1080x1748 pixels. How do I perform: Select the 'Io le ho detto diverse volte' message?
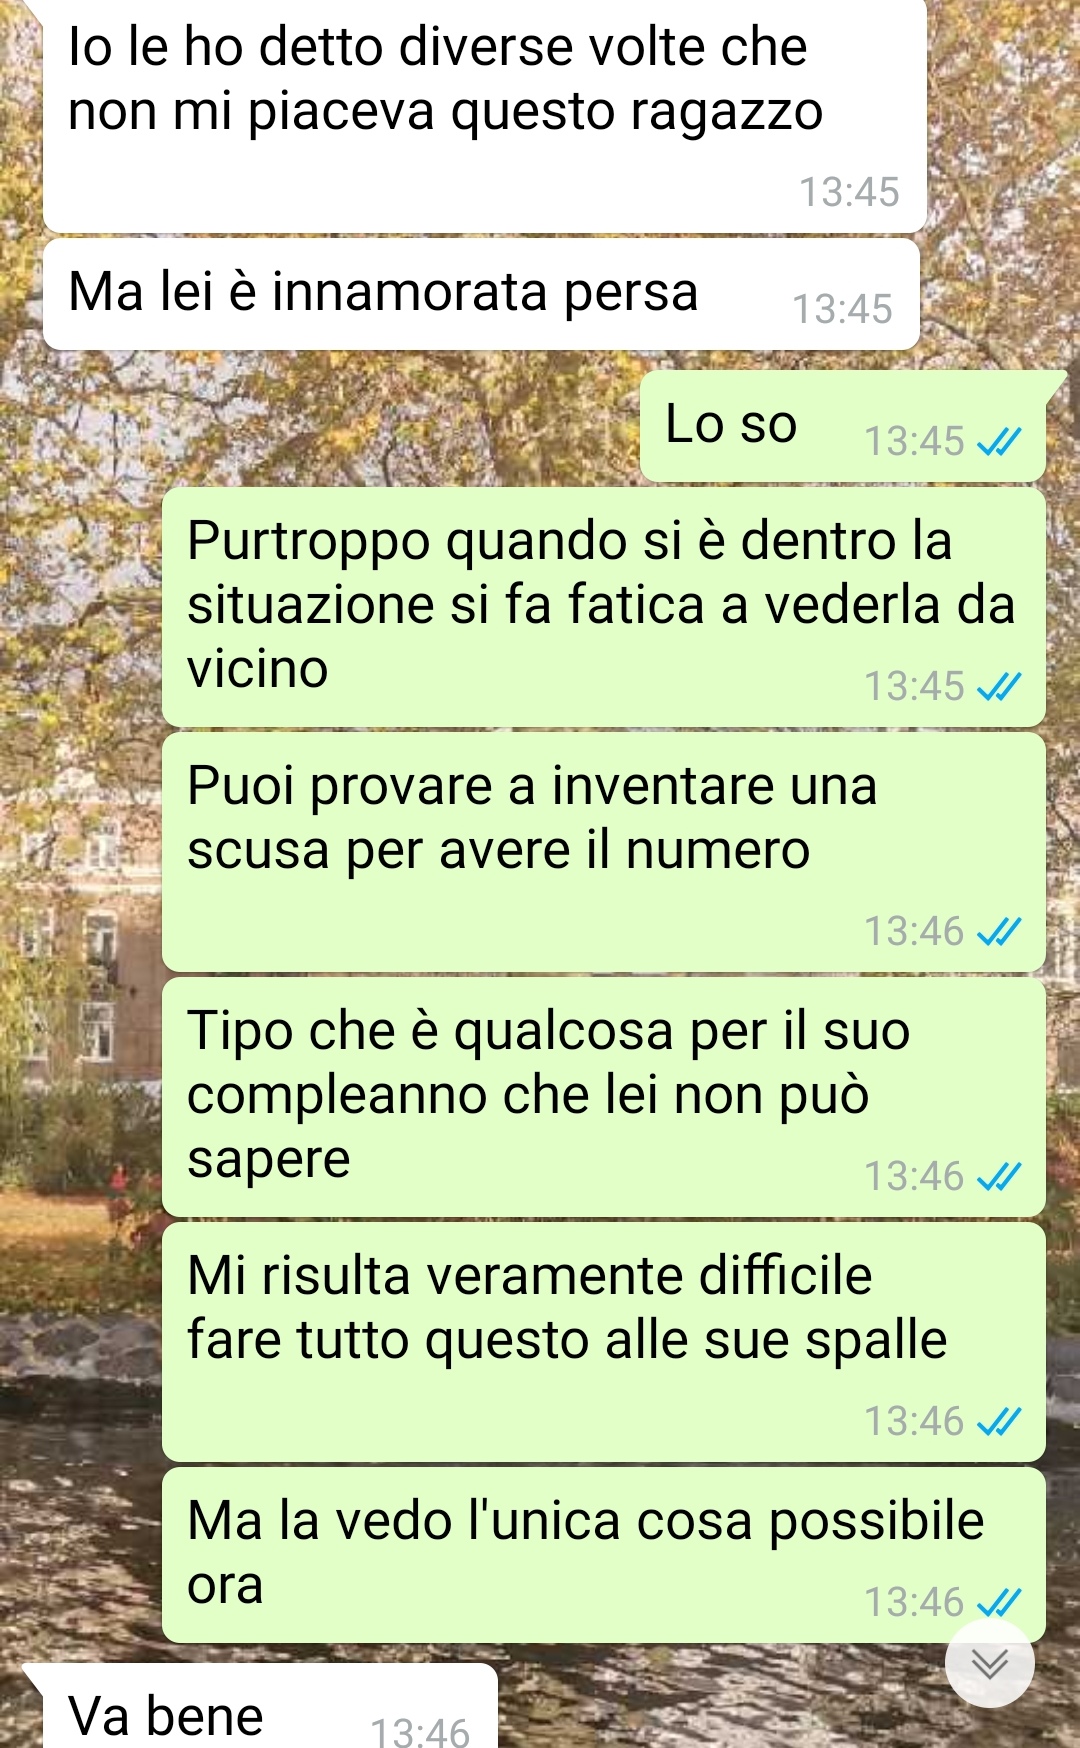[485, 115]
